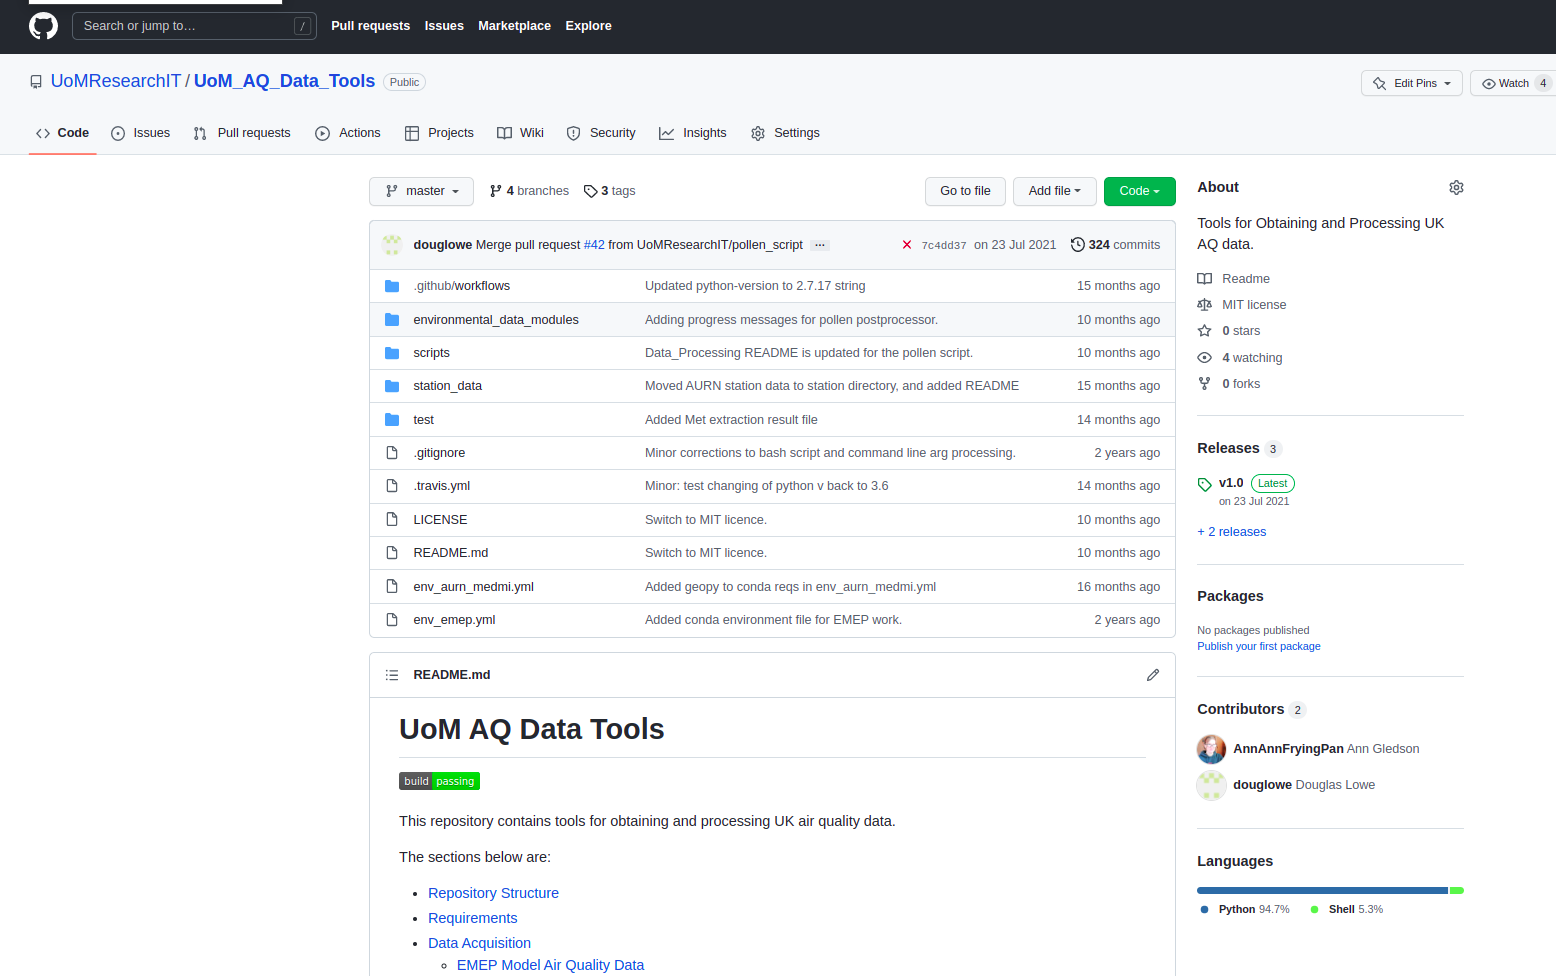The height and width of the screenshot is (976, 1556).
Task: Jump to the Requirements section link
Action: (473, 918)
